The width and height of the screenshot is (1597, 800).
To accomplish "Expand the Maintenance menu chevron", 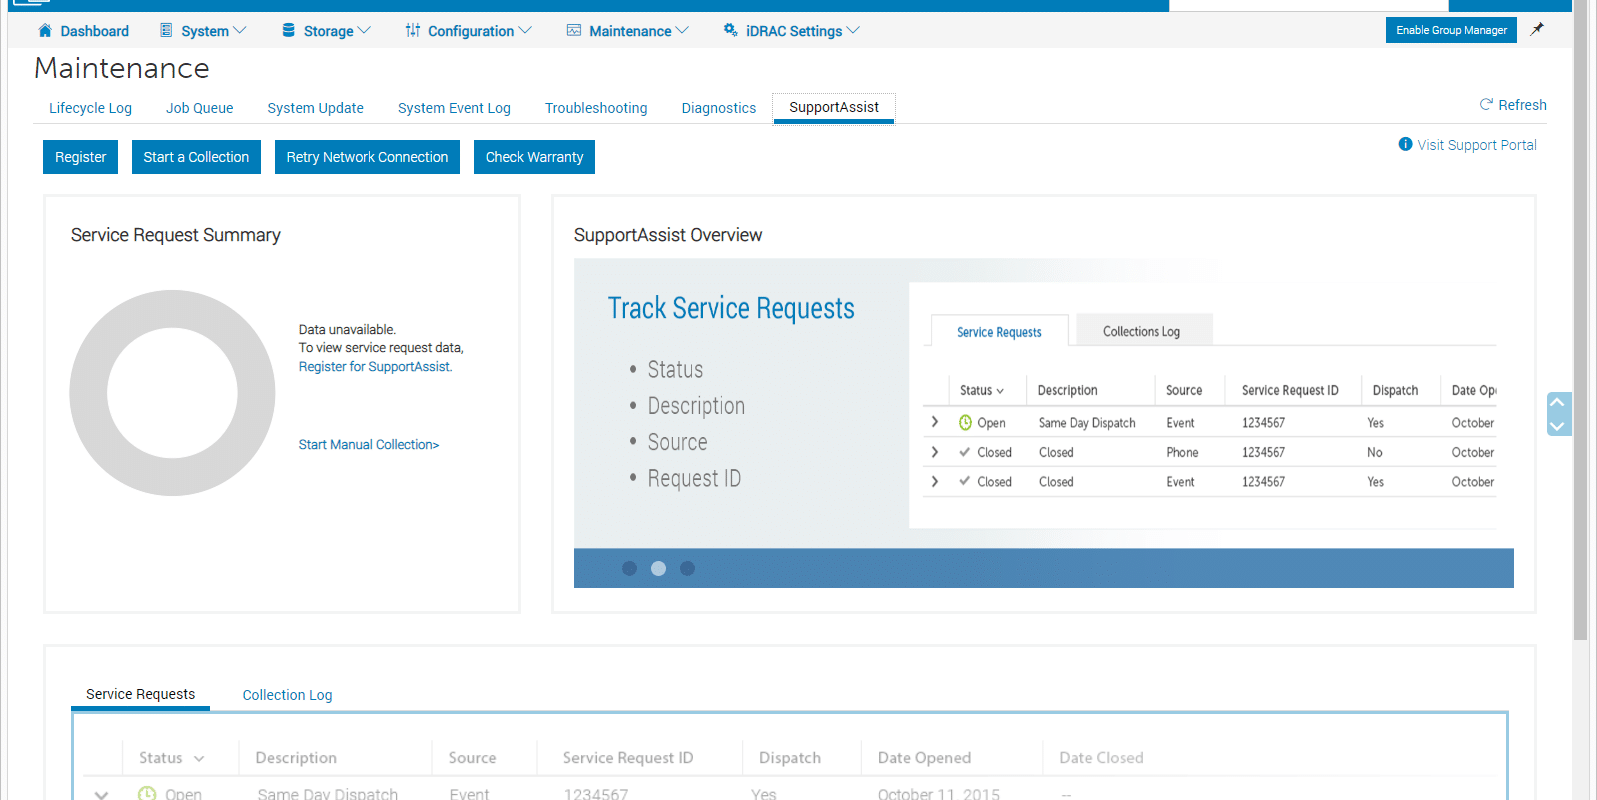I will tap(682, 31).
